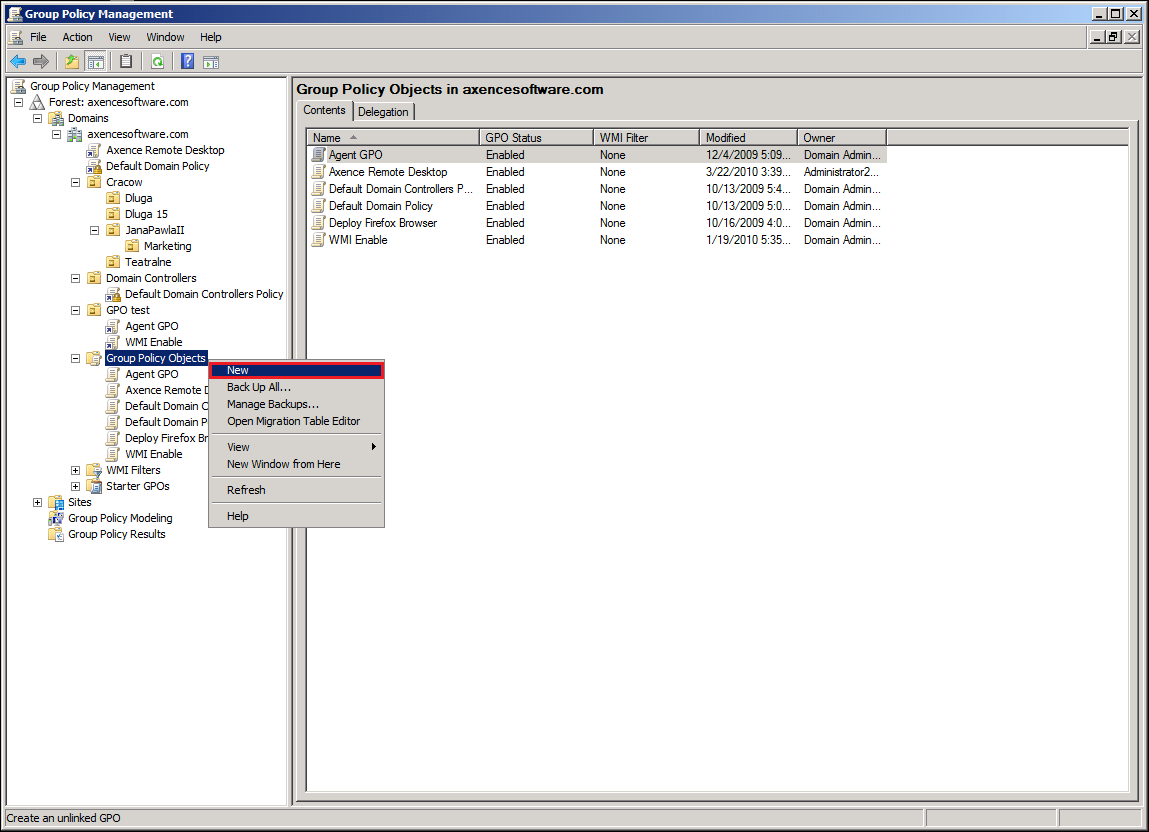Click the Agent GPO icon in the contents list
1149x832 pixels.
click(319, 155)
